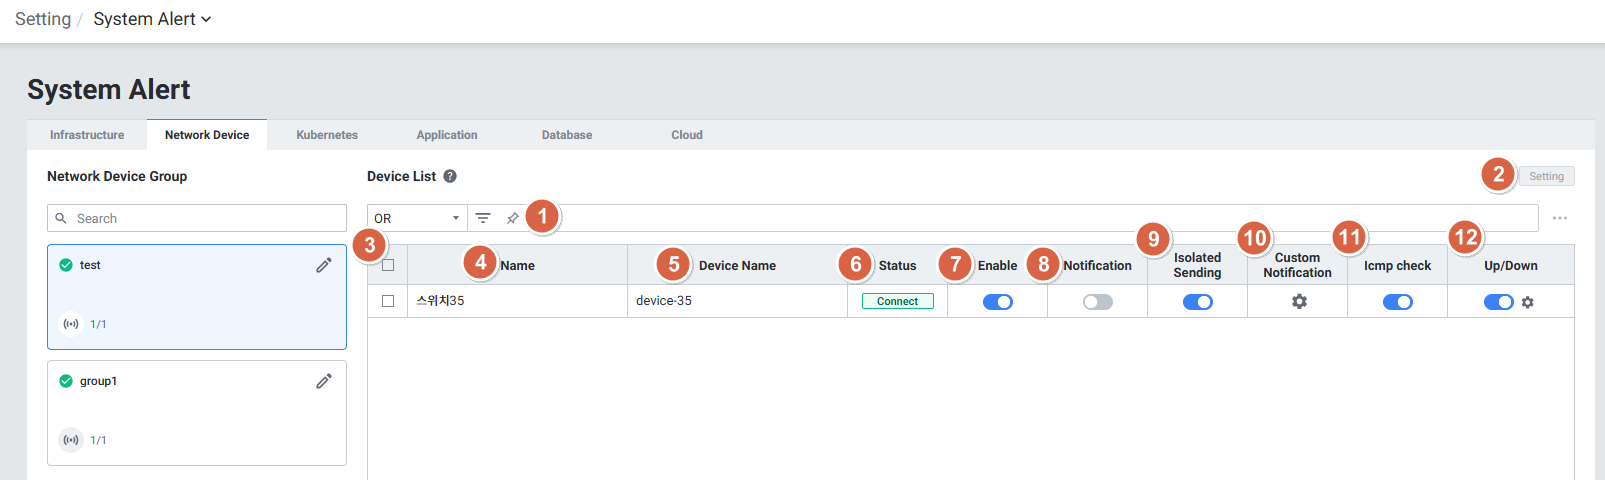The height and width of the screenshot is (480, 1605).
Task: Switch to the Kubernetes tab
Action: click(x=327, y=135)
